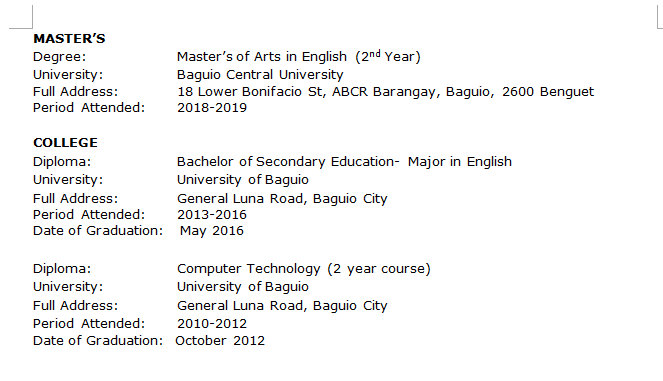
Task: Click 'Bachelor of Secondary Education' diploma text
Action: coord(286,162)
